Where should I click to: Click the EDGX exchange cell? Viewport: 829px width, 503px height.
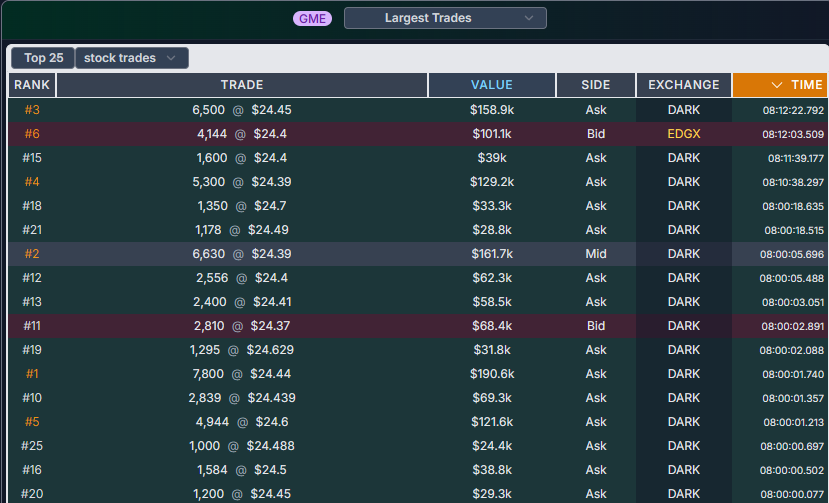coord(684,134)
